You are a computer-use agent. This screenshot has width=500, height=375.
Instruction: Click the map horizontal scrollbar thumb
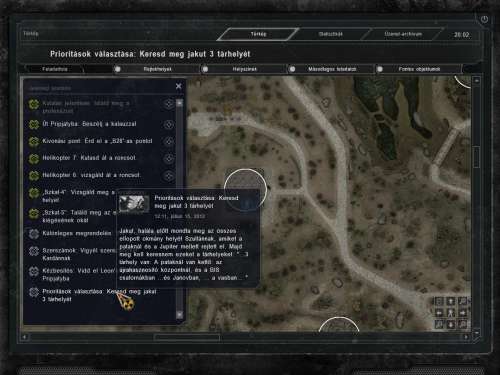(x=187, y=337)
